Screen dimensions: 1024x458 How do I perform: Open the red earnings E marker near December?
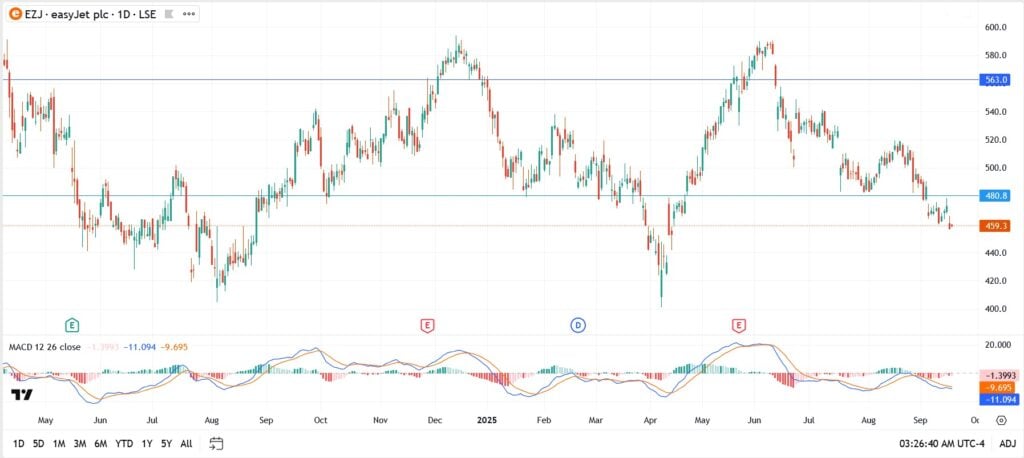427,325
